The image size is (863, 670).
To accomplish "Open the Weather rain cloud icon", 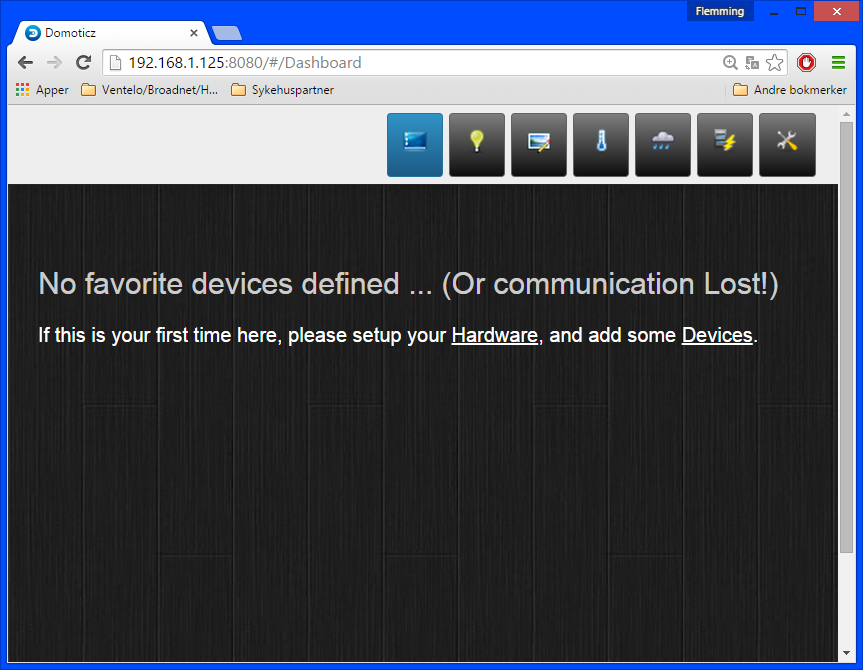I will [x=663, y=145].
